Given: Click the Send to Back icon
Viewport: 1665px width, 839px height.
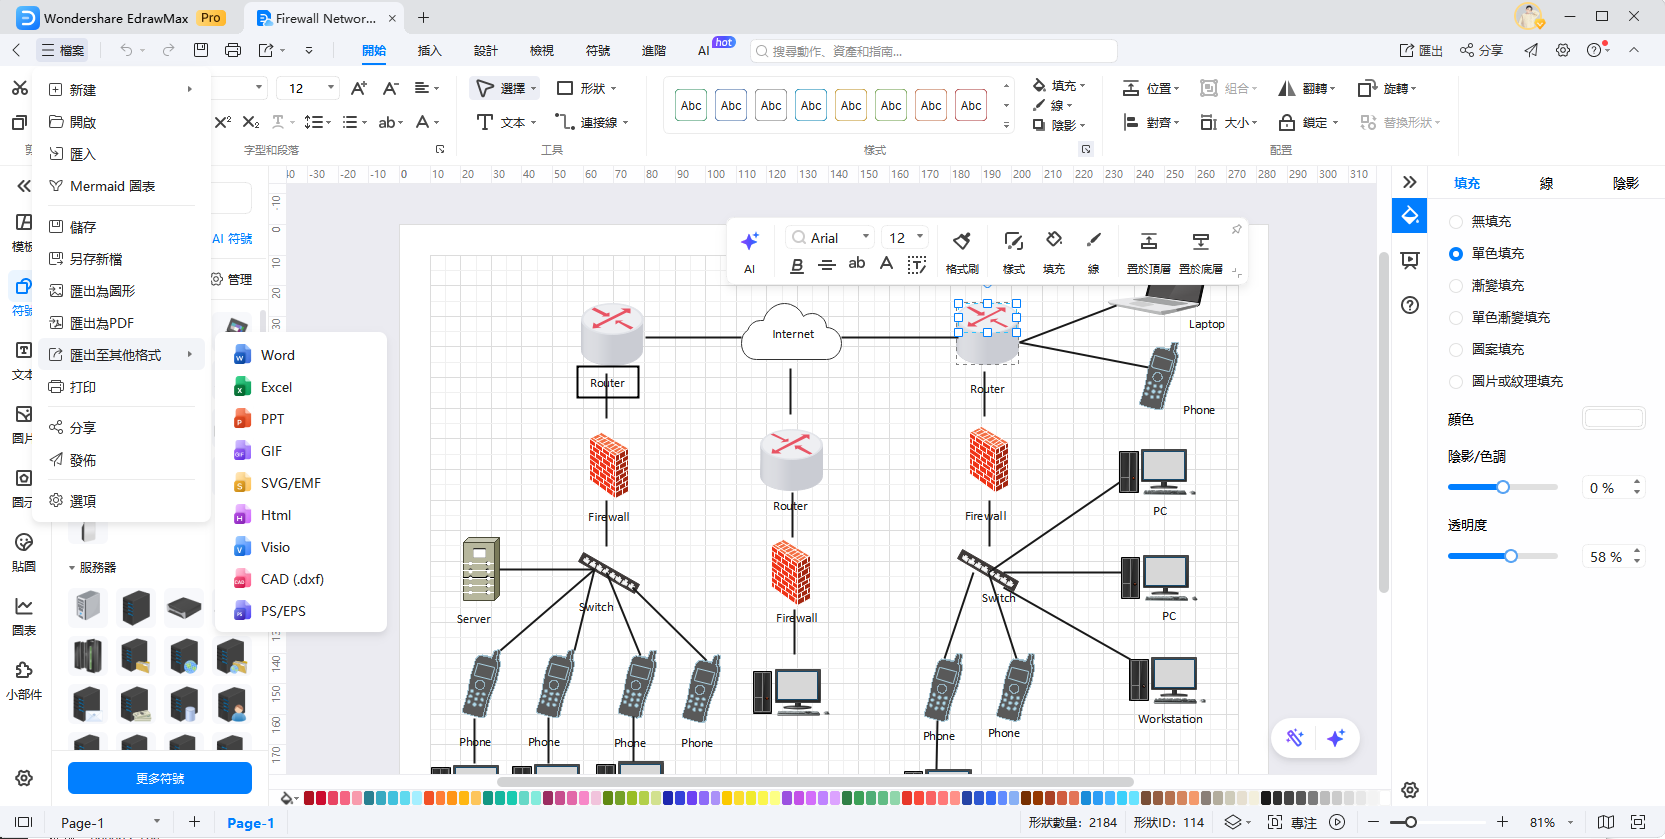Looking at the screenshot, I should tap(1200, 241).
